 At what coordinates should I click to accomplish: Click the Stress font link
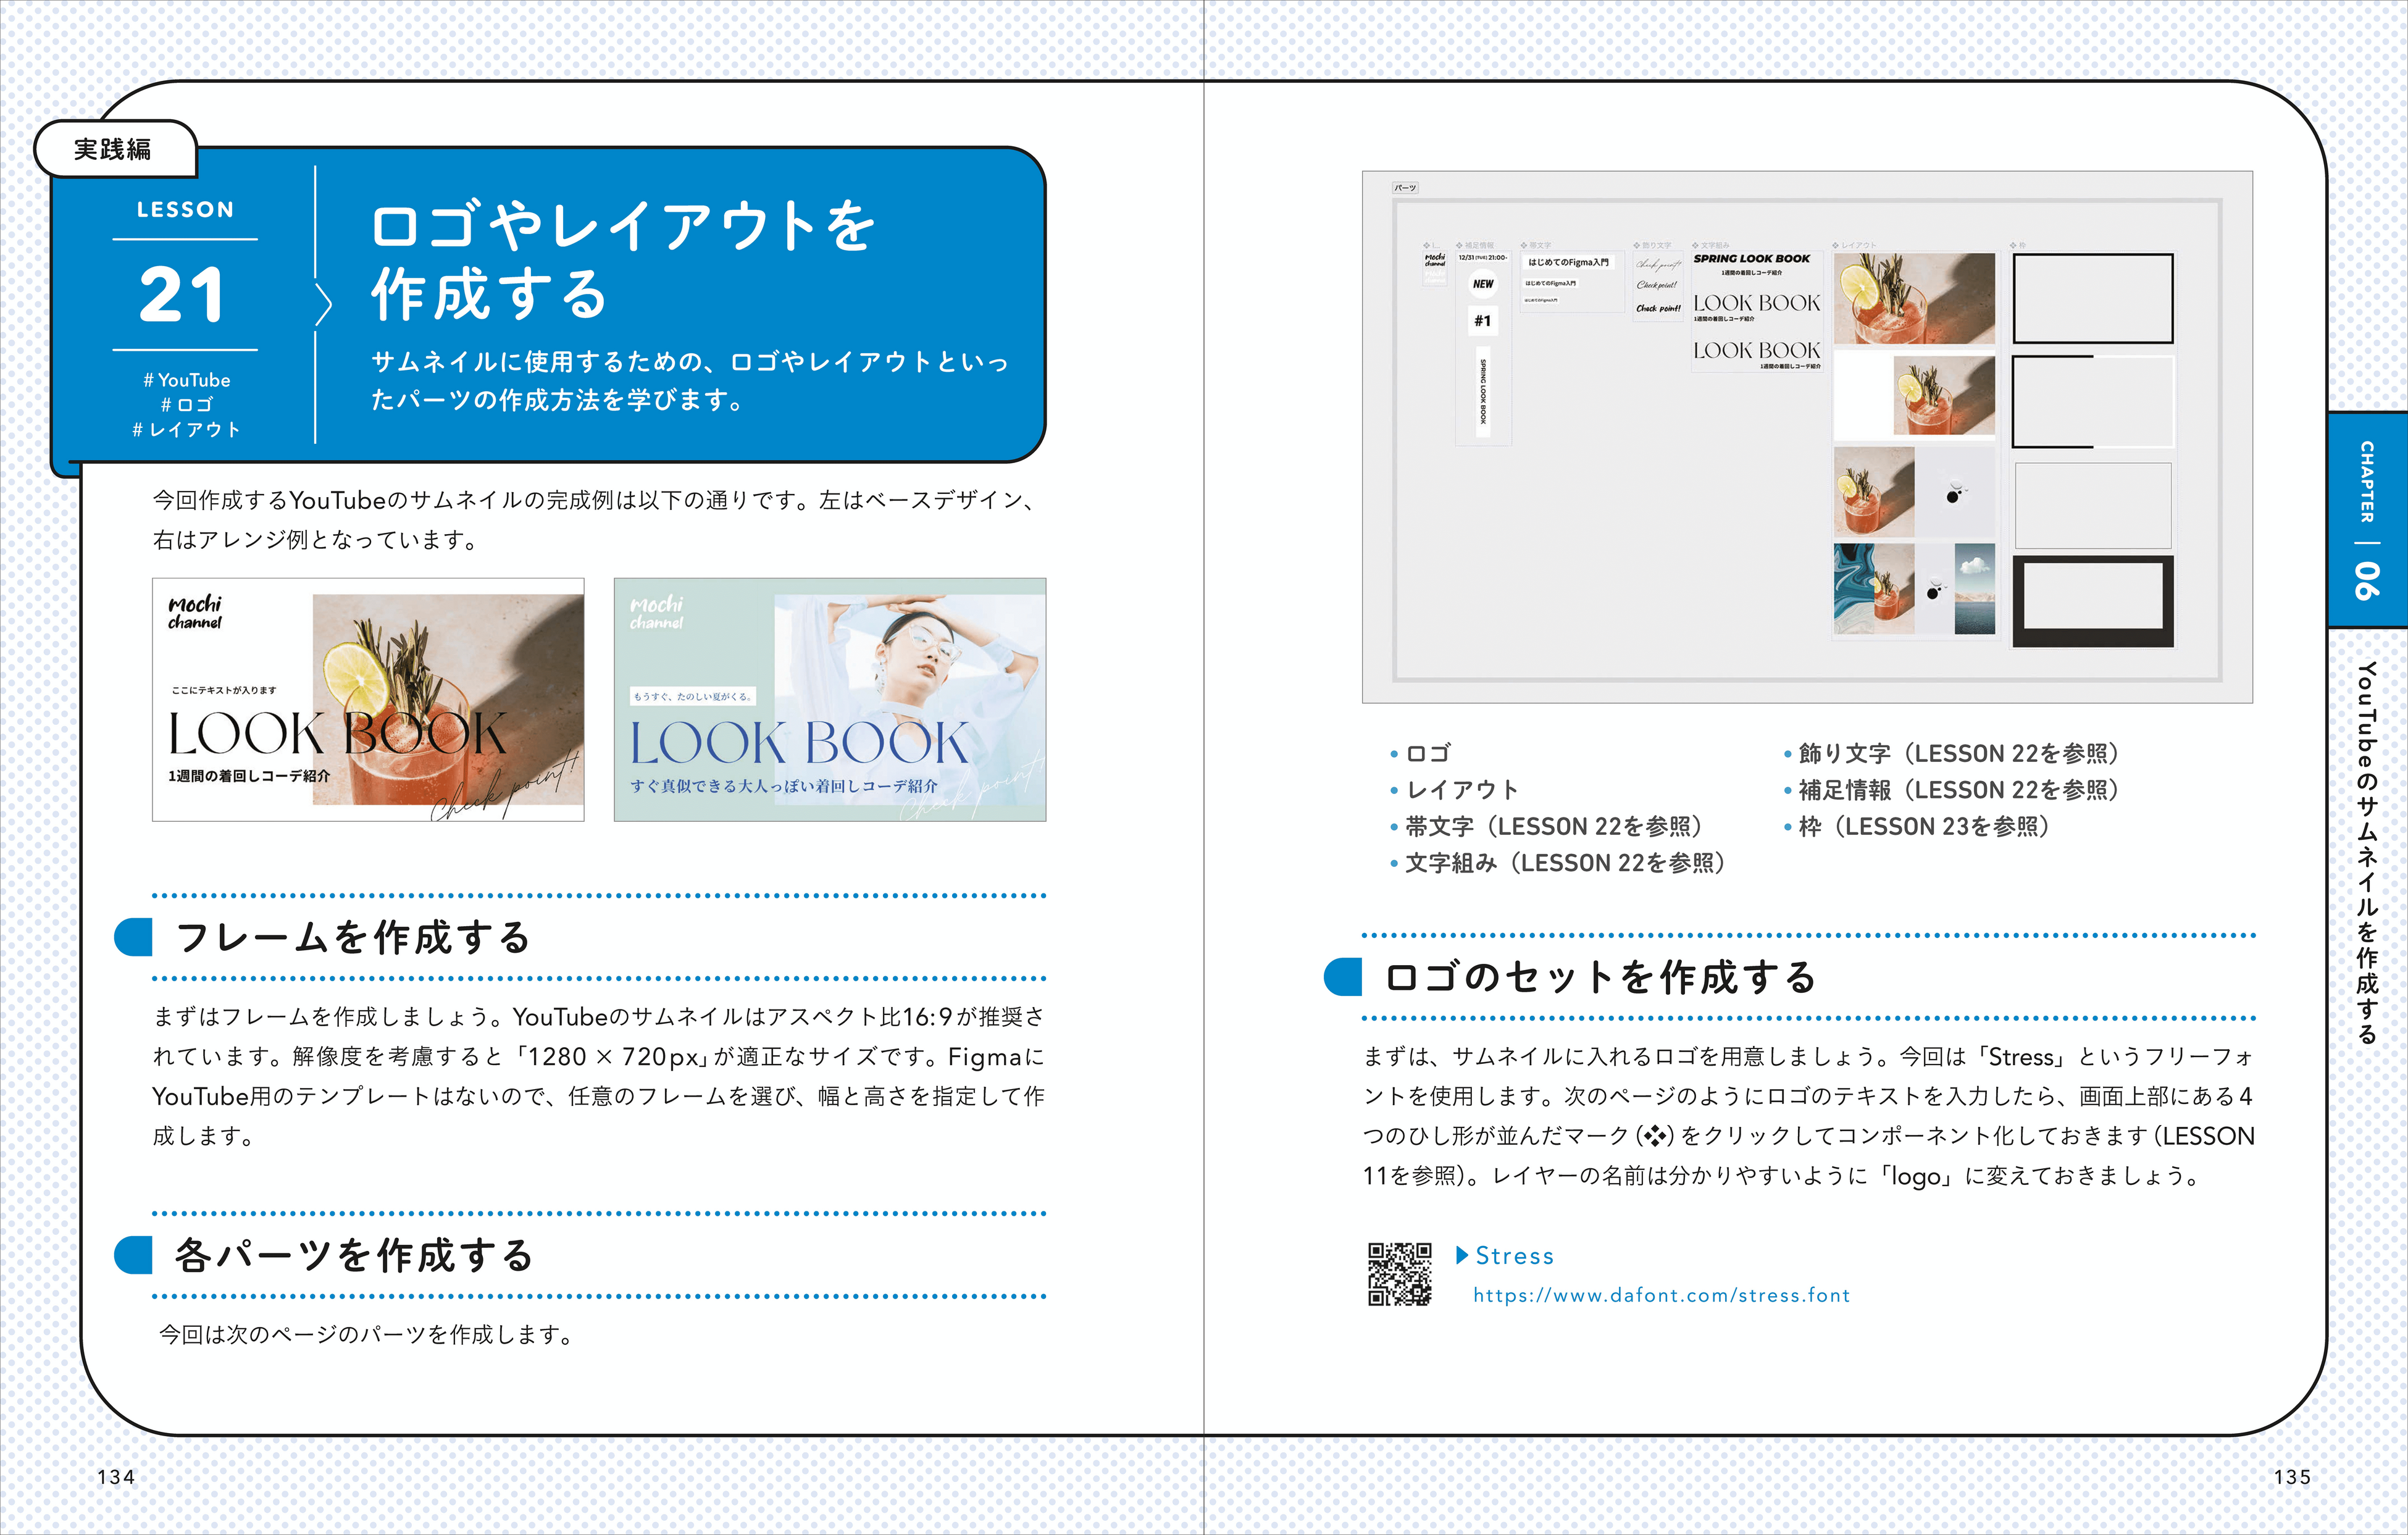[x=1515, y=1256]
